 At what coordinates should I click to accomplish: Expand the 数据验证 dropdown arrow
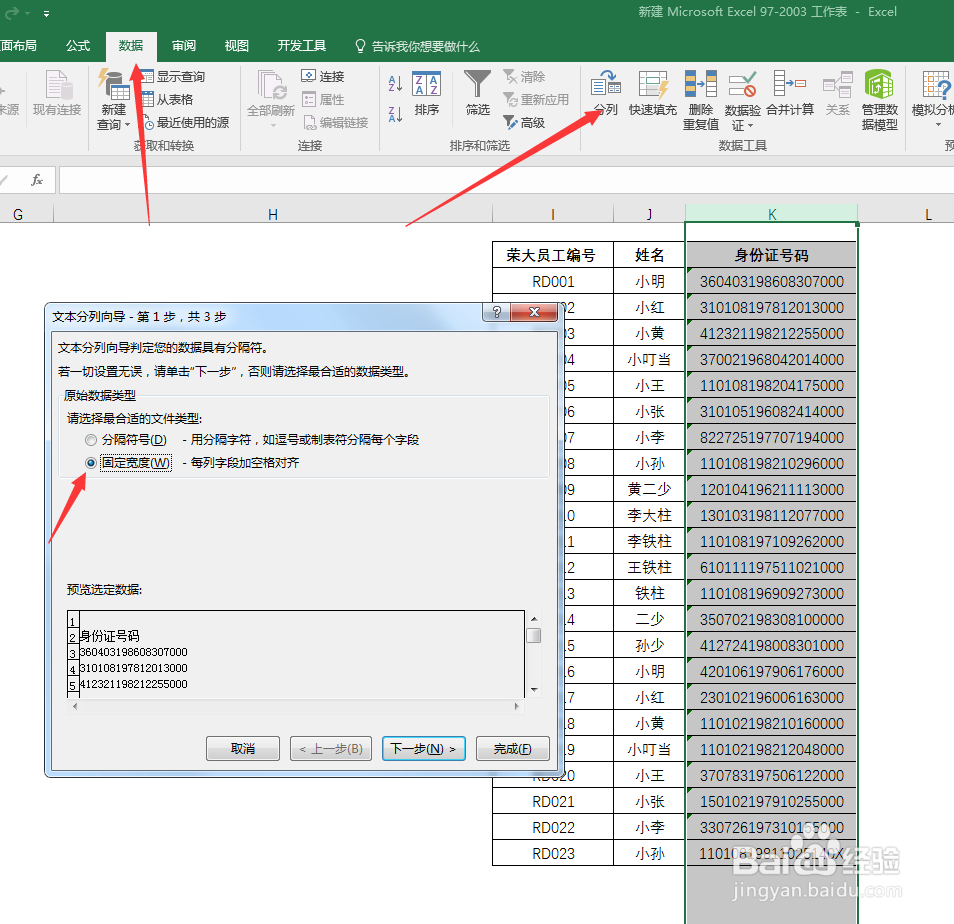751,126
